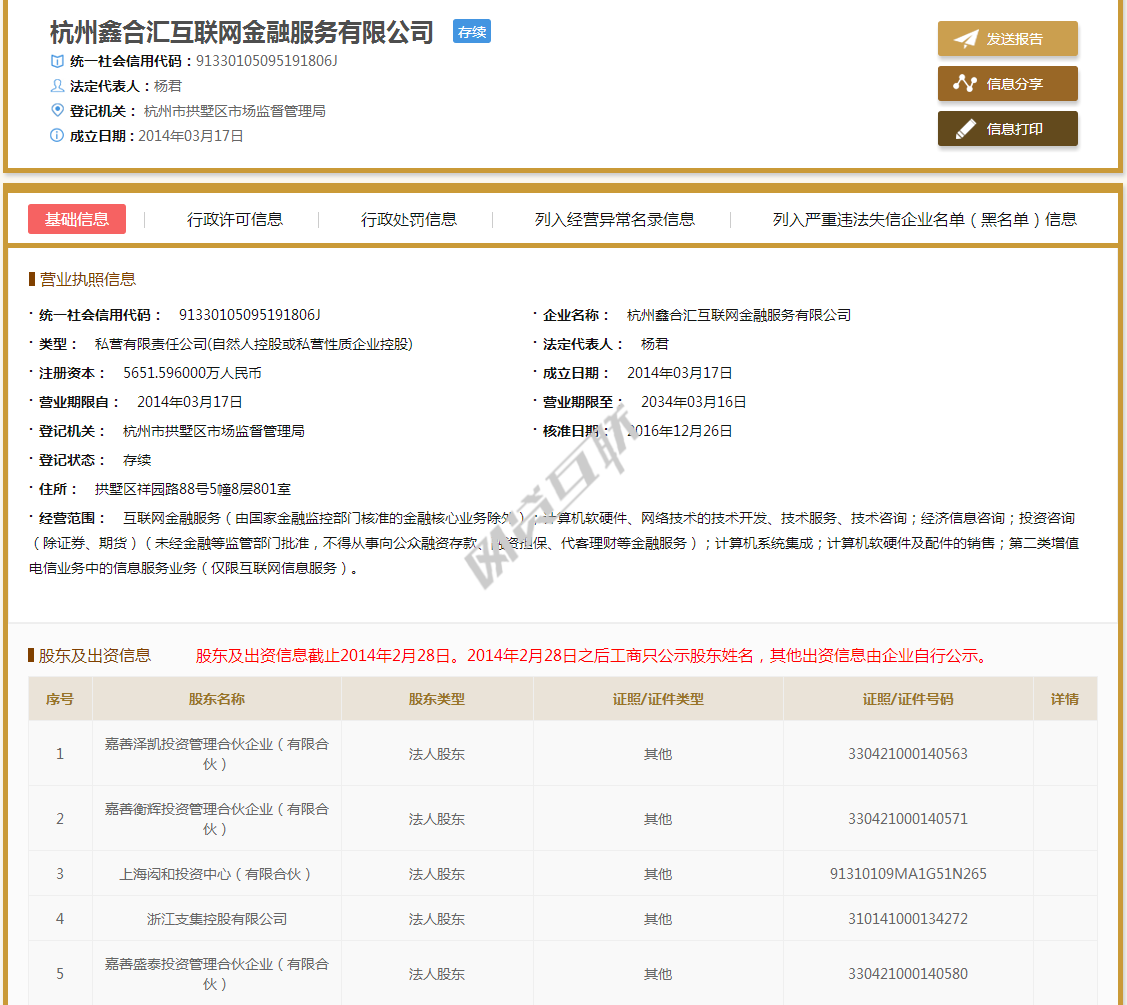The image size is (1127, 1005).
Task: Click the pencil icon on 信息打印
Action: 965,129
